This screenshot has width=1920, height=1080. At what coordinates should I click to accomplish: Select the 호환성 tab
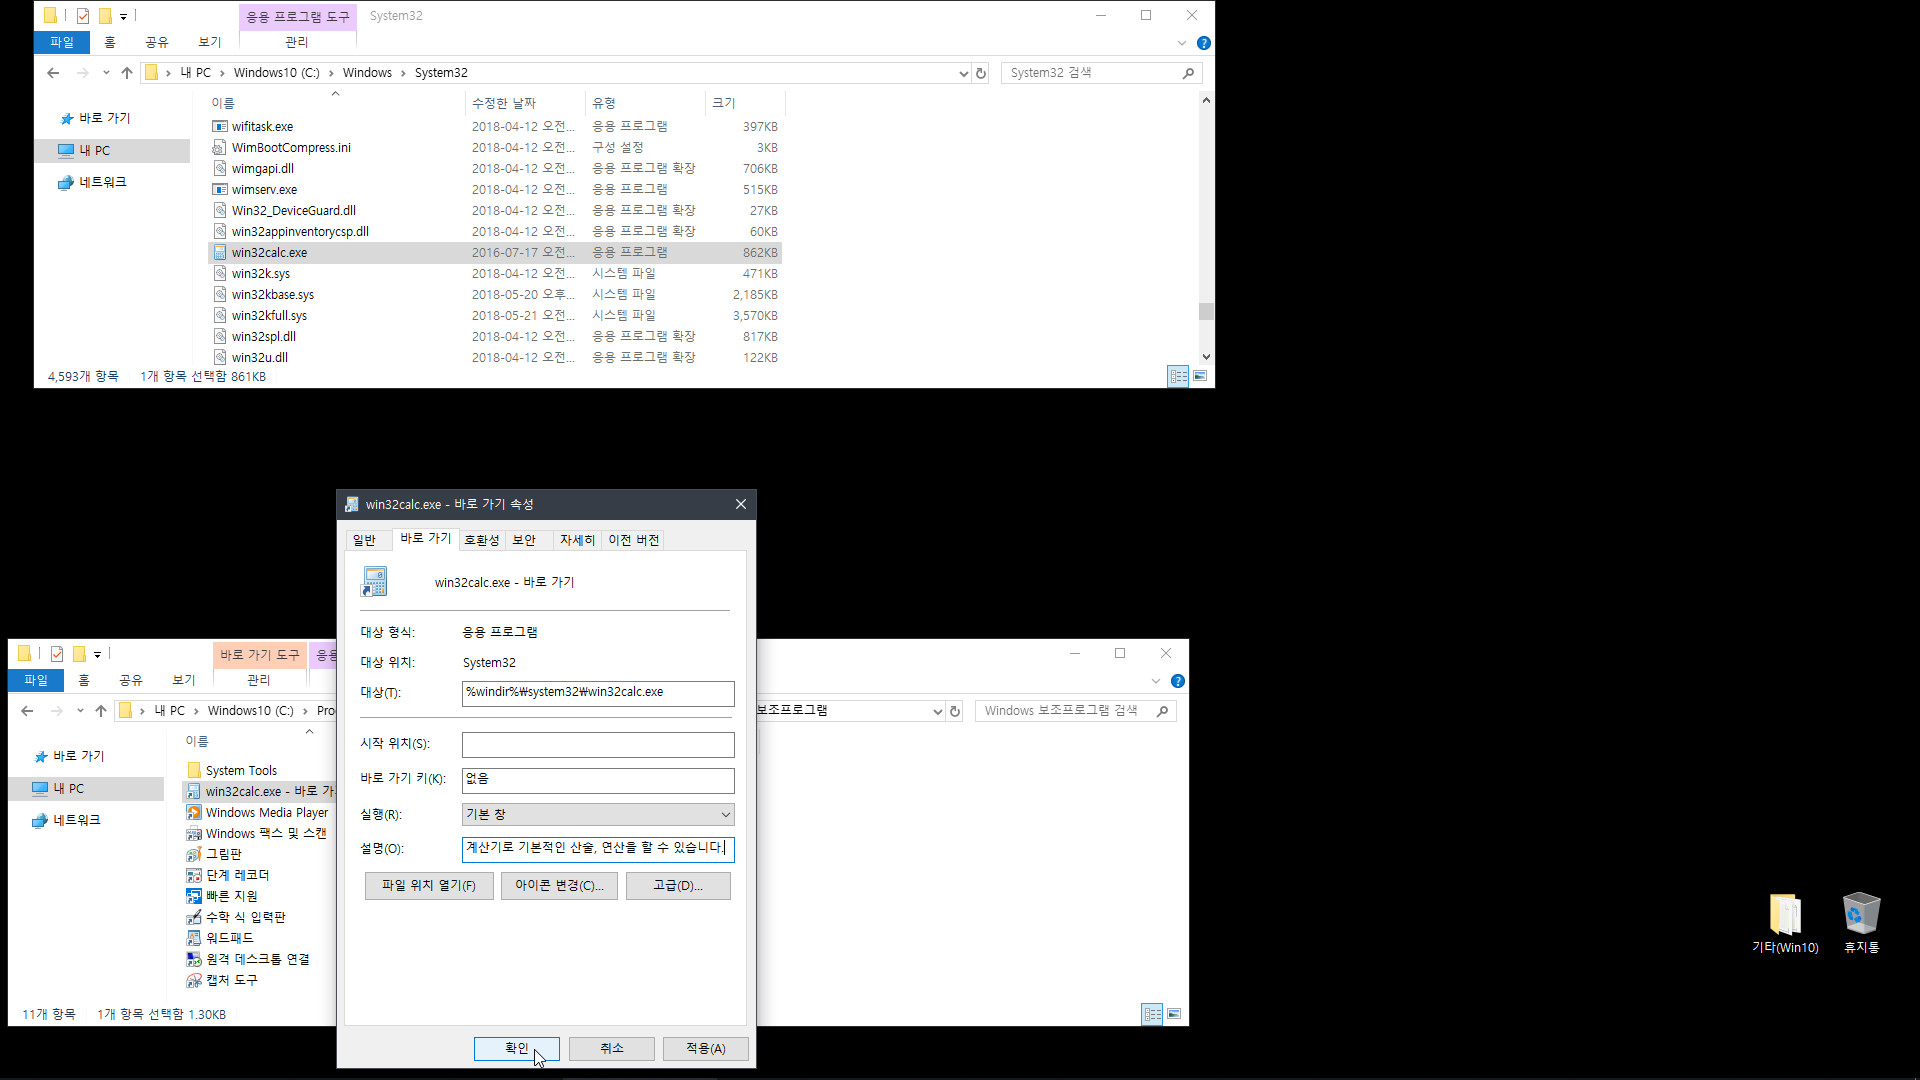(481, 540)
